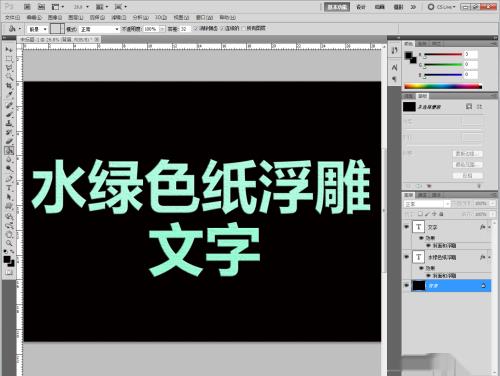Hide 斜面和浮雕 on 文字 layer
Screen dimensions: 500x376
click(429, 245)
